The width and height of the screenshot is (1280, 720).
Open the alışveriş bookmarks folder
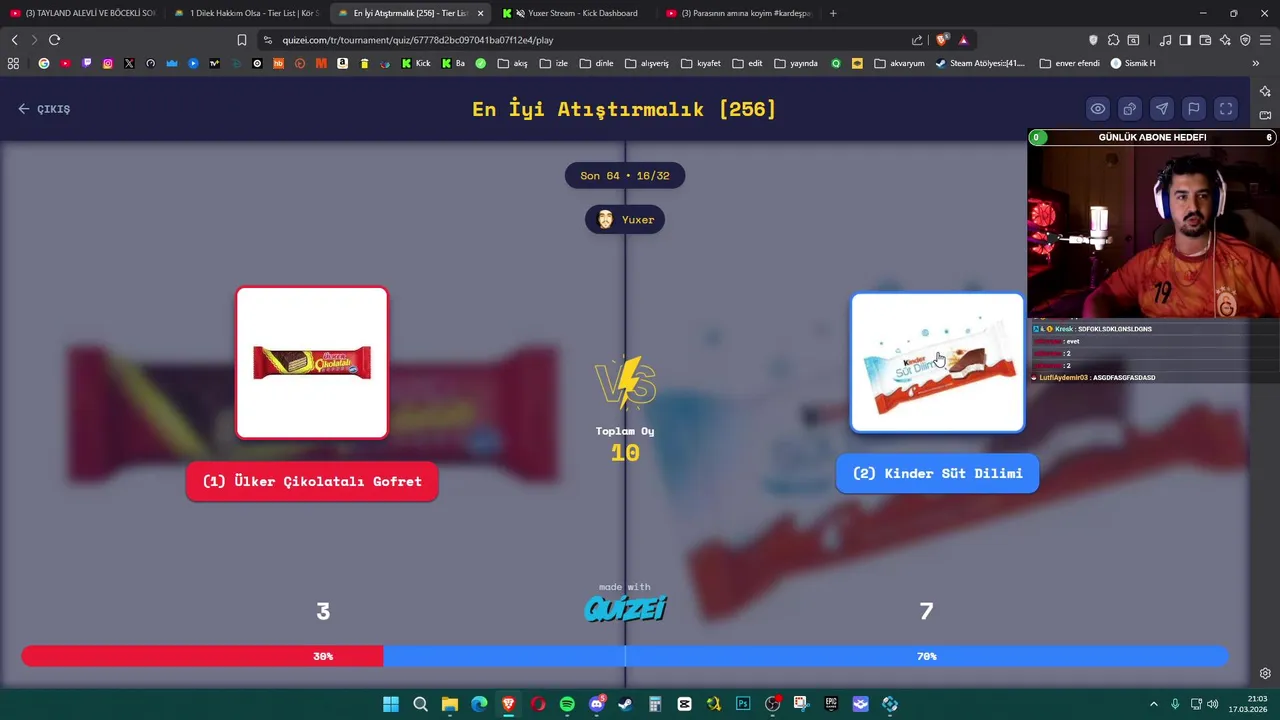647,63
